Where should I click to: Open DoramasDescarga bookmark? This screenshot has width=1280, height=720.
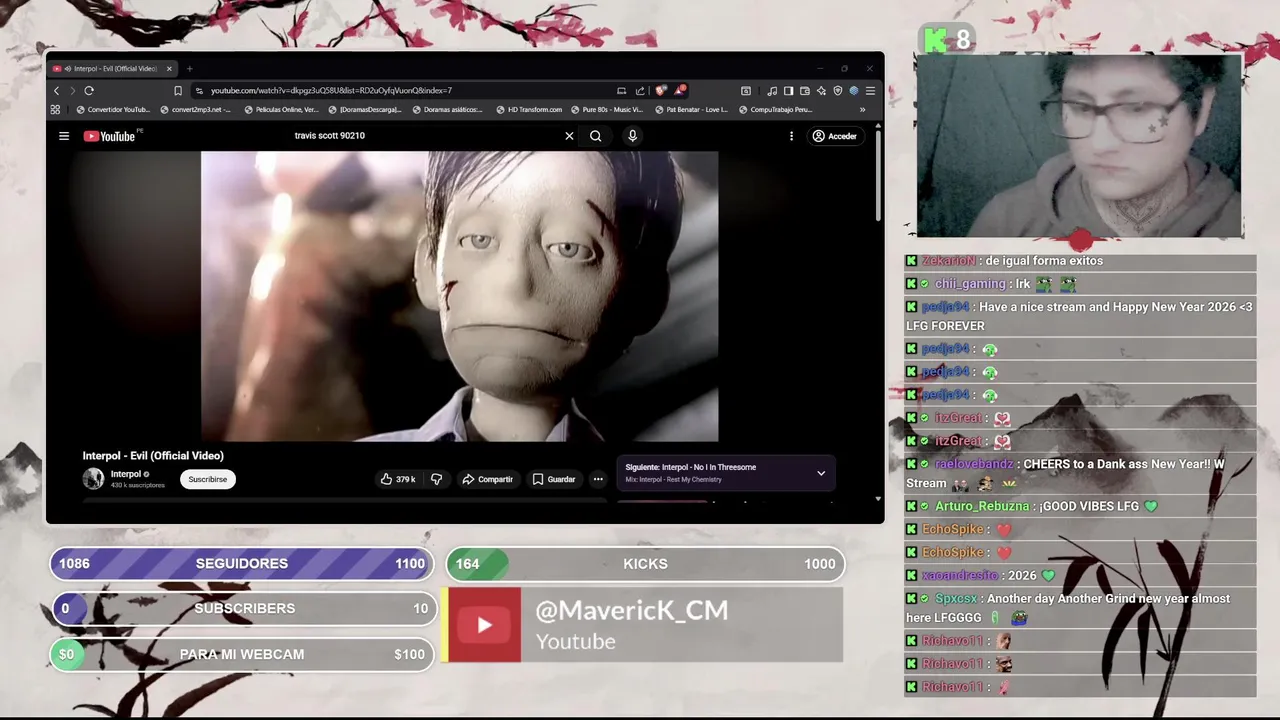pyautogui.click(x=365, y=110)
